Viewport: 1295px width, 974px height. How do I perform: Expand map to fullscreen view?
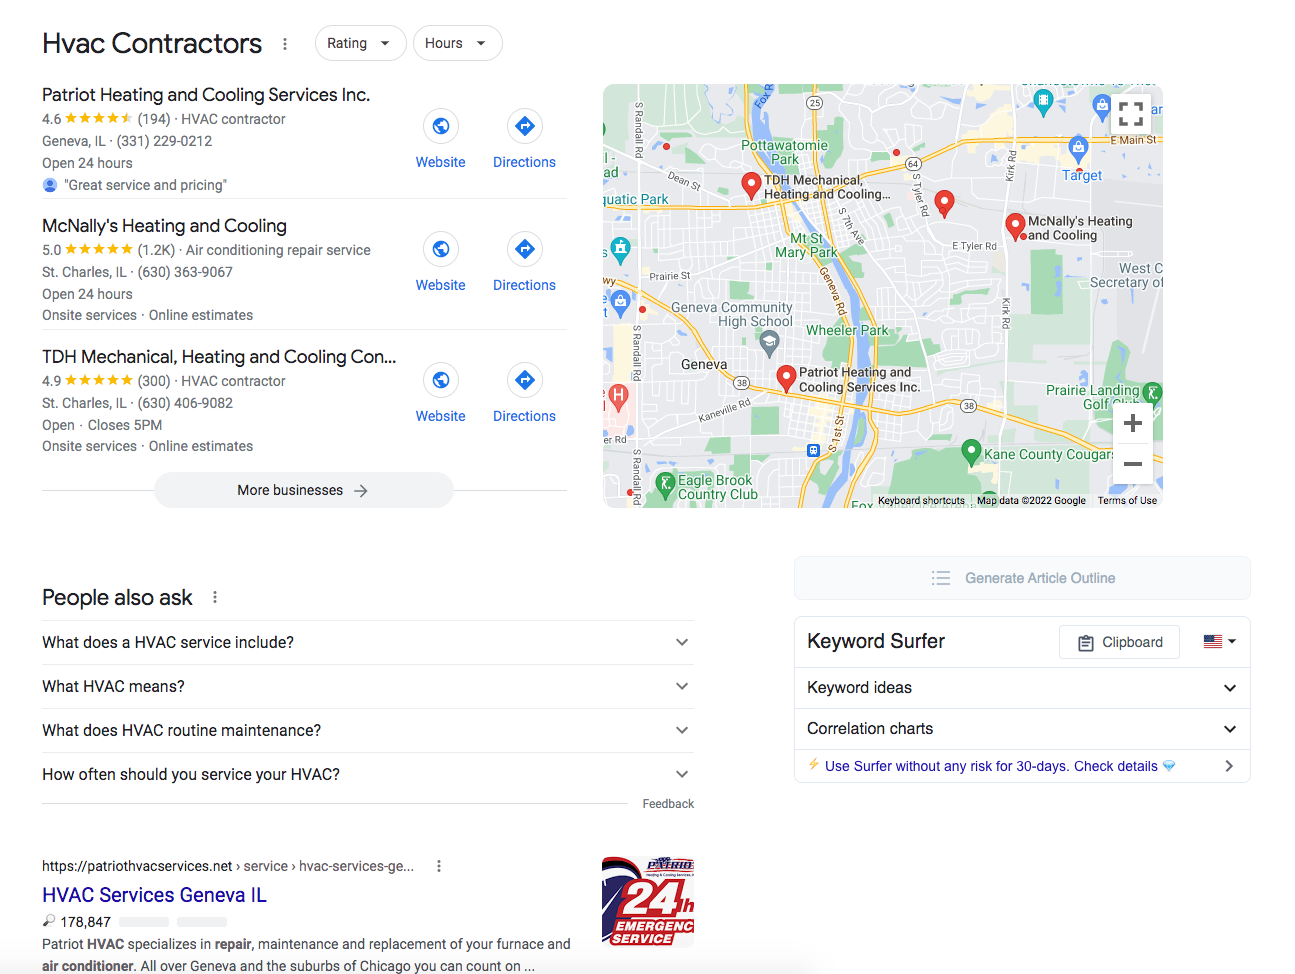[1131, 114]
